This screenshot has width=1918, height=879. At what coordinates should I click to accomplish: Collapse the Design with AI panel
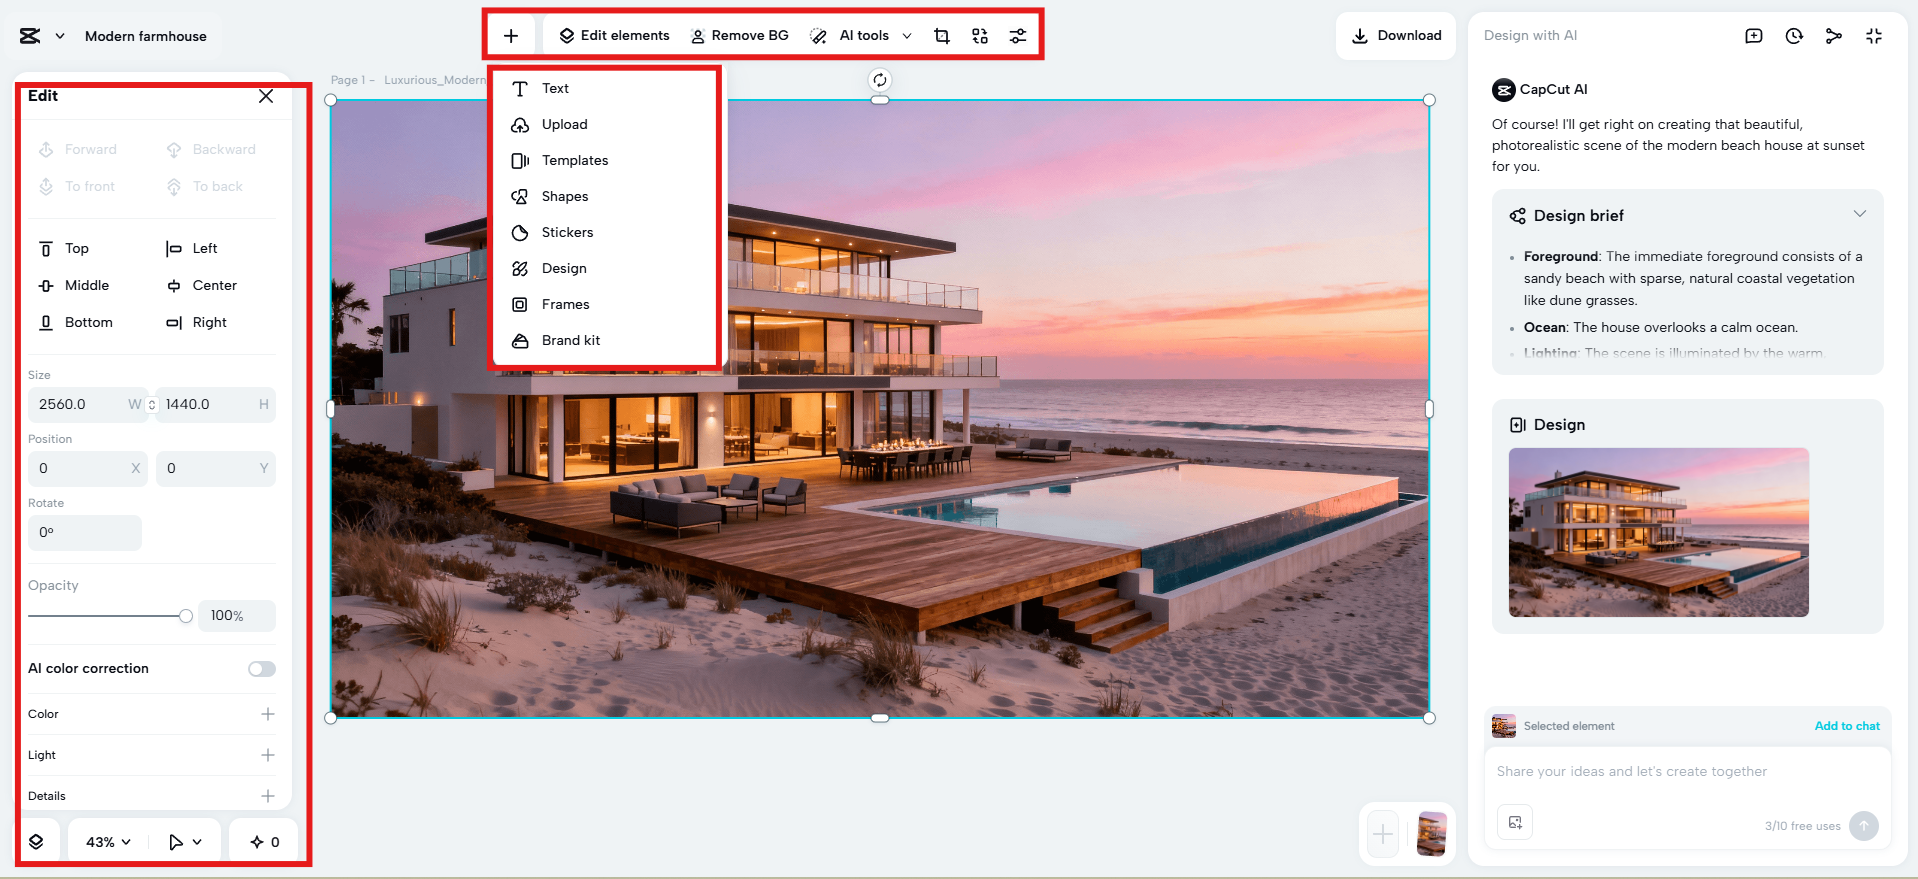(x=1873, y=36)
